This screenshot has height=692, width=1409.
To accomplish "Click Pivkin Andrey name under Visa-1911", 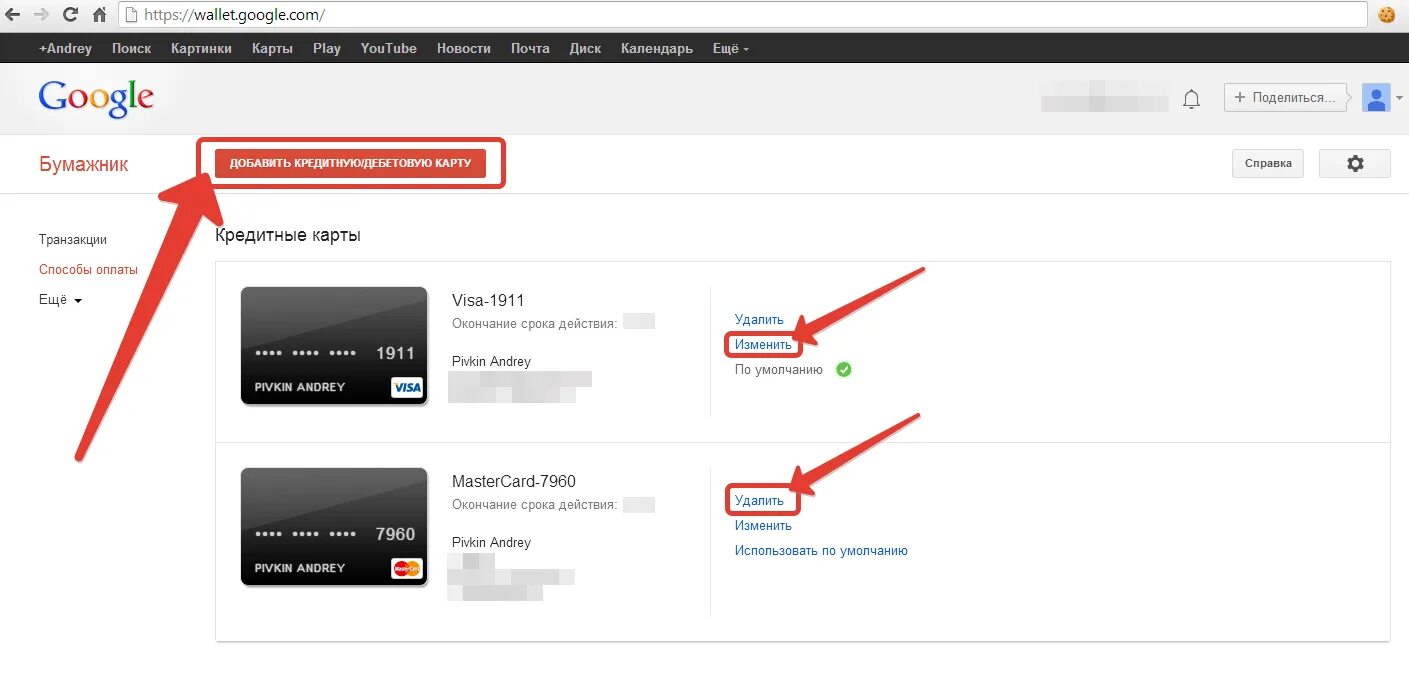I will [x=491, y=362].
